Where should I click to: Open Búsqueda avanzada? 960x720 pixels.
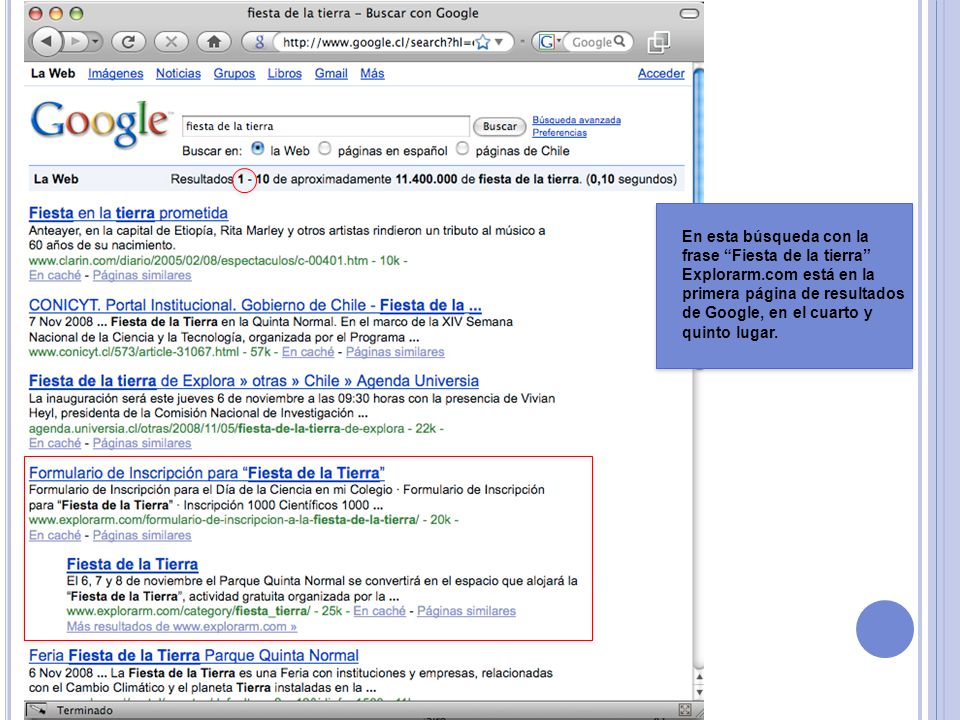click(576, 120)
